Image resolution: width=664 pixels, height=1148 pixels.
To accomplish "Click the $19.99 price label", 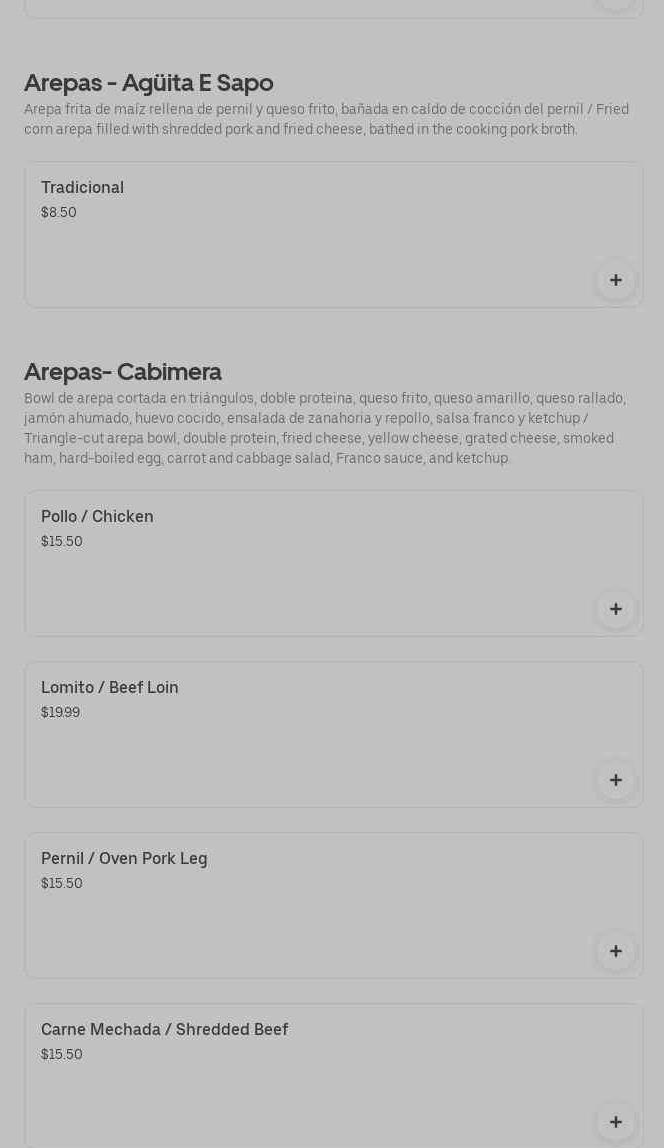I will click(x=60, y=713).
